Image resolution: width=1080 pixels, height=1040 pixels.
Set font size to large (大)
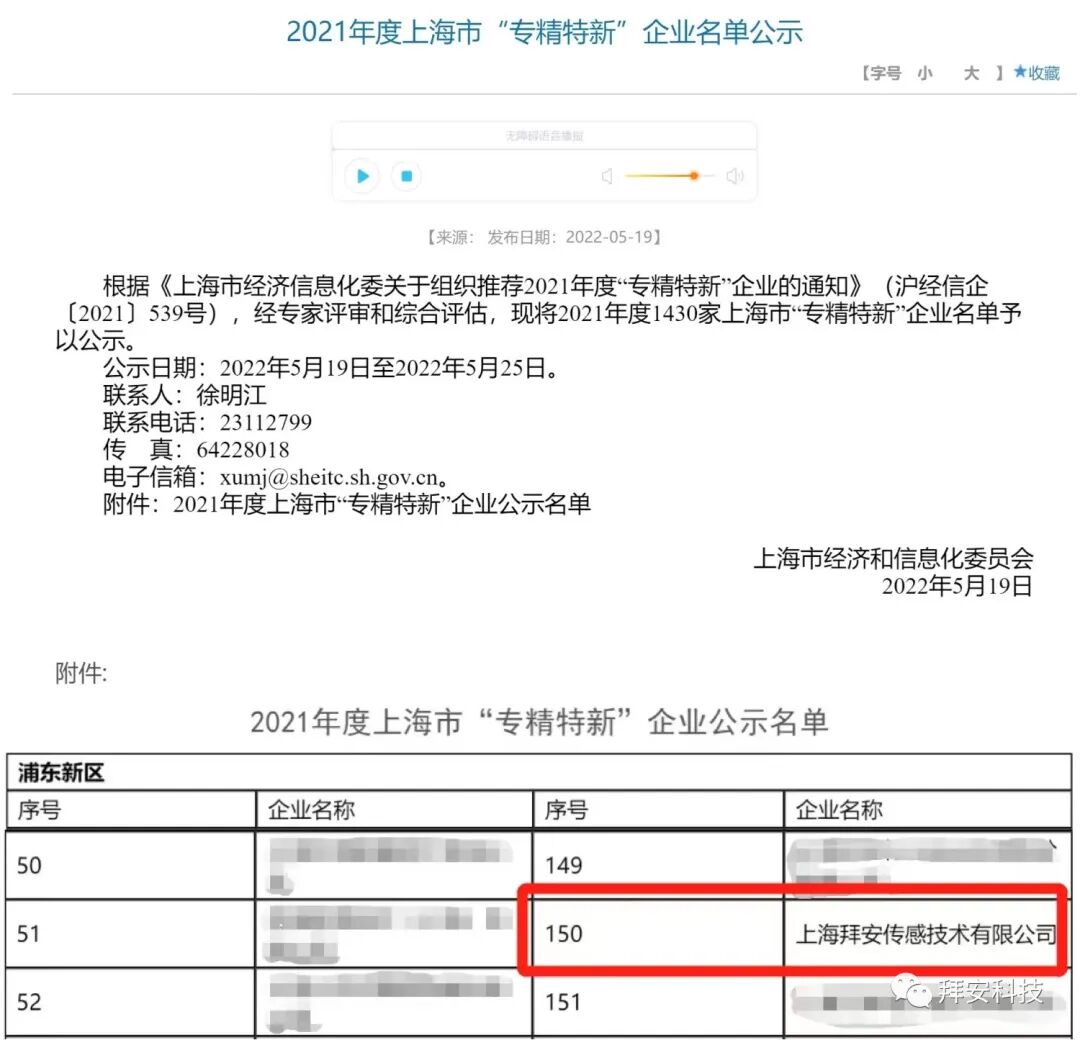[971, 73]
